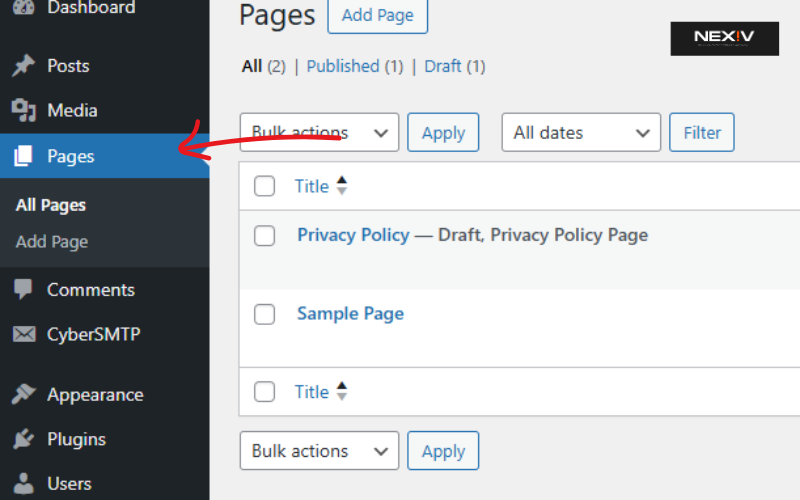Click the Pages icon in sidebar
Image resolution: width=800 pixels, height=500 pixels.
pos(23,156)
